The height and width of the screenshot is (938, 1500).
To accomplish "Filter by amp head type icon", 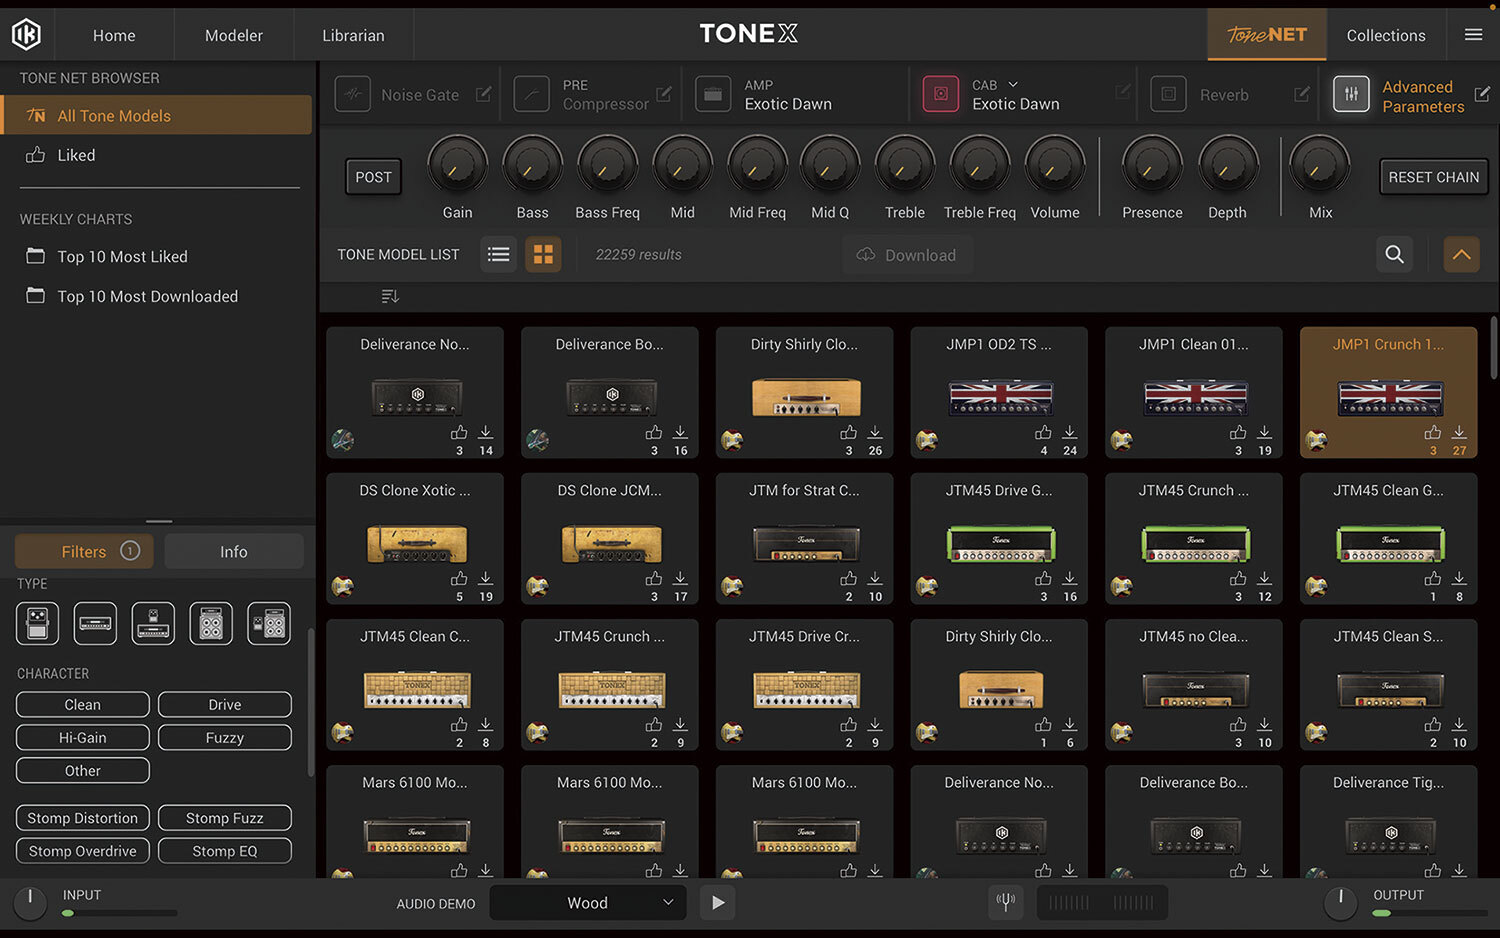I will [95, 624].
